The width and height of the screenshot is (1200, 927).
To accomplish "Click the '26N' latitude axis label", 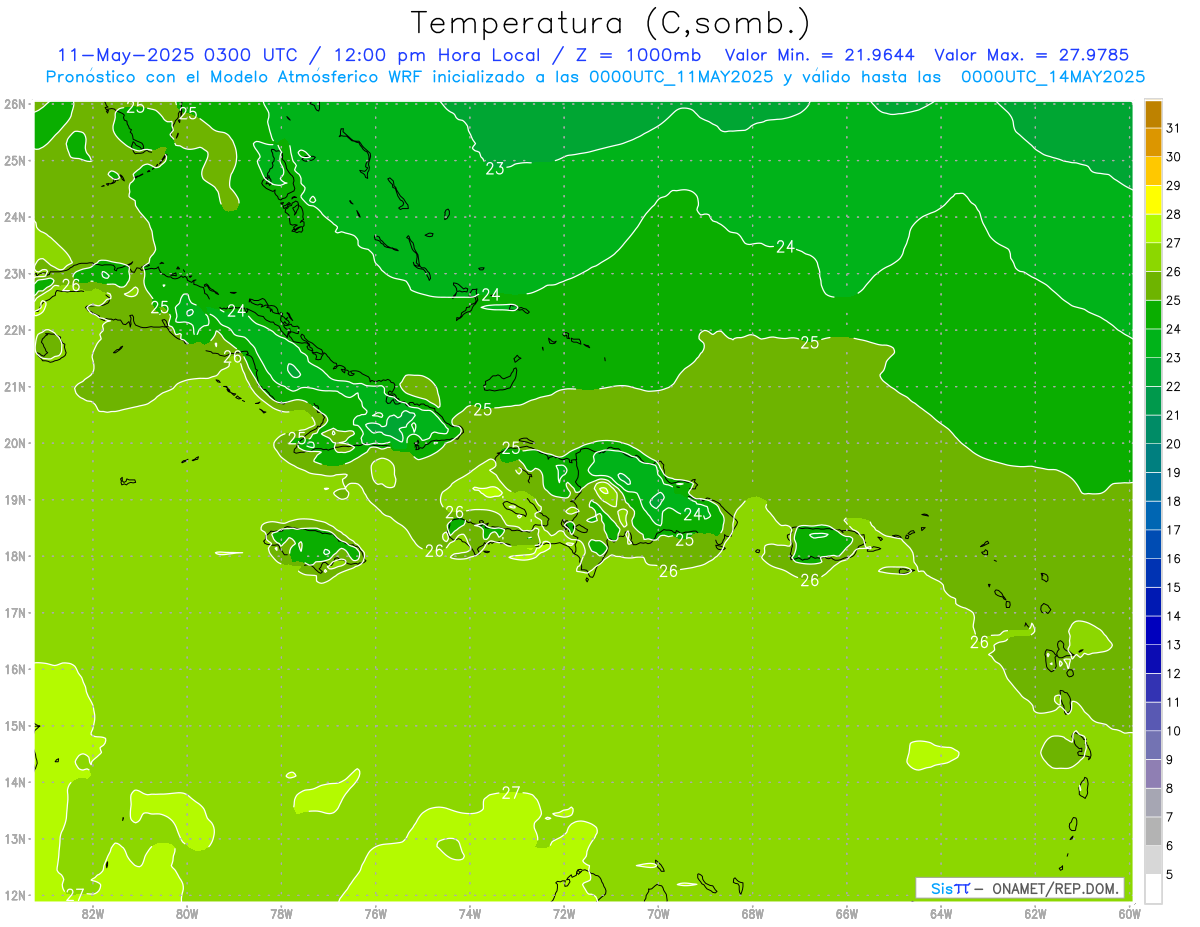I will point(14,104).
